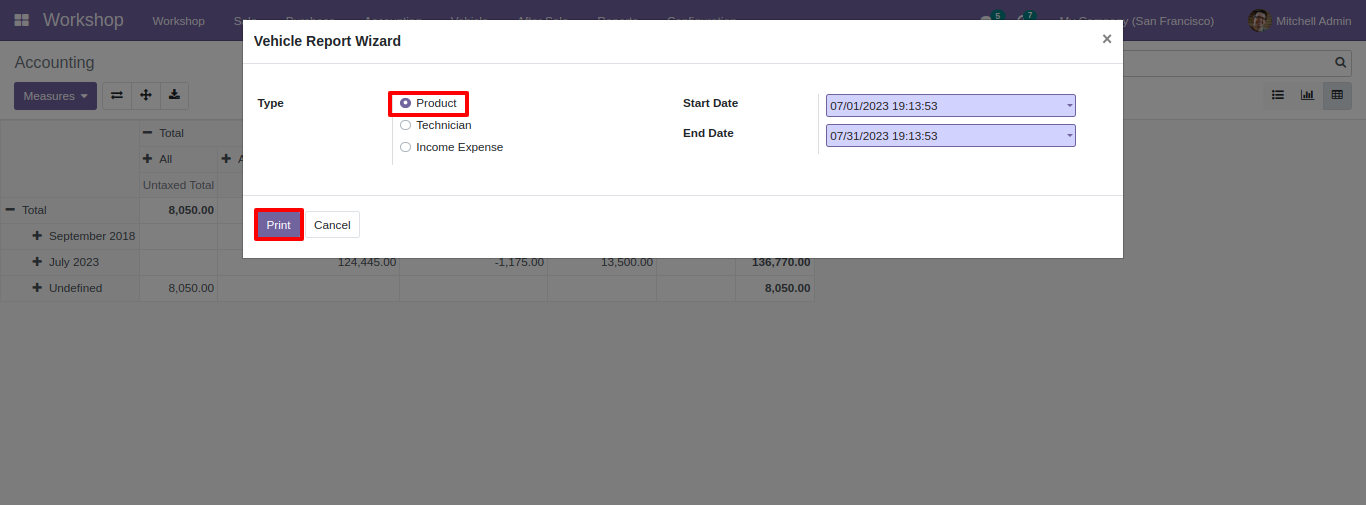Click the Print button
The width and height of the screenshot is (1366, 505).
pyautogui.click(x=278, y=225)
